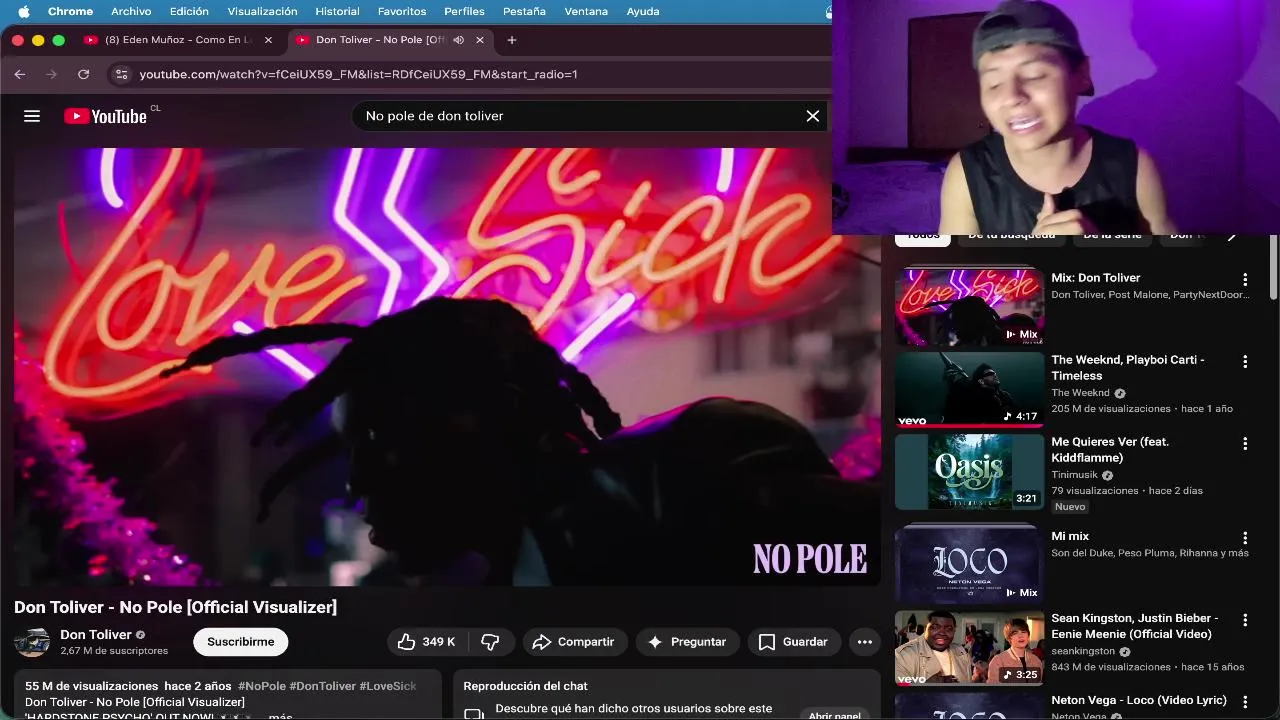The width and height of the screenshot is (1280, 720).
Task: Click the Guardar button
Action: [794, 642]
